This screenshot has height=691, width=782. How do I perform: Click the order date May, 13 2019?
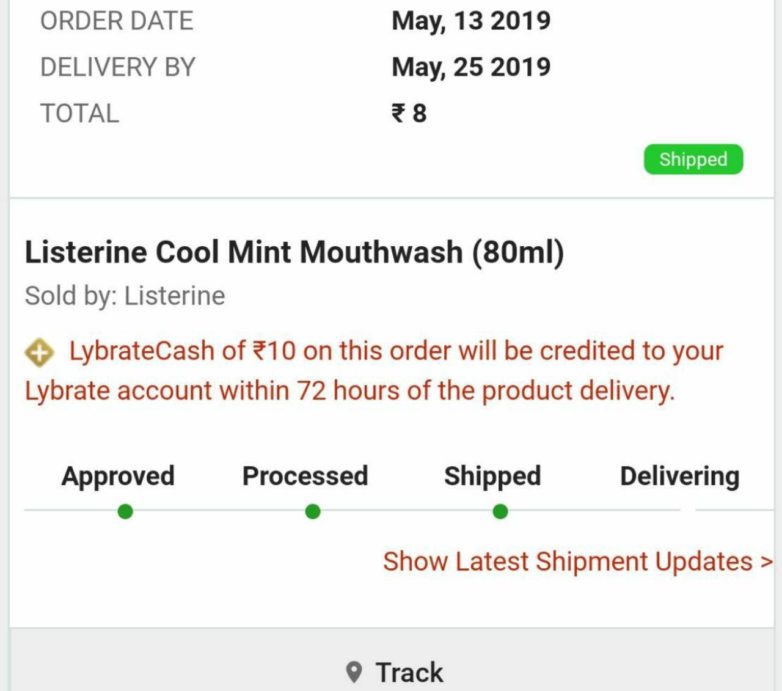pos(471,21)
